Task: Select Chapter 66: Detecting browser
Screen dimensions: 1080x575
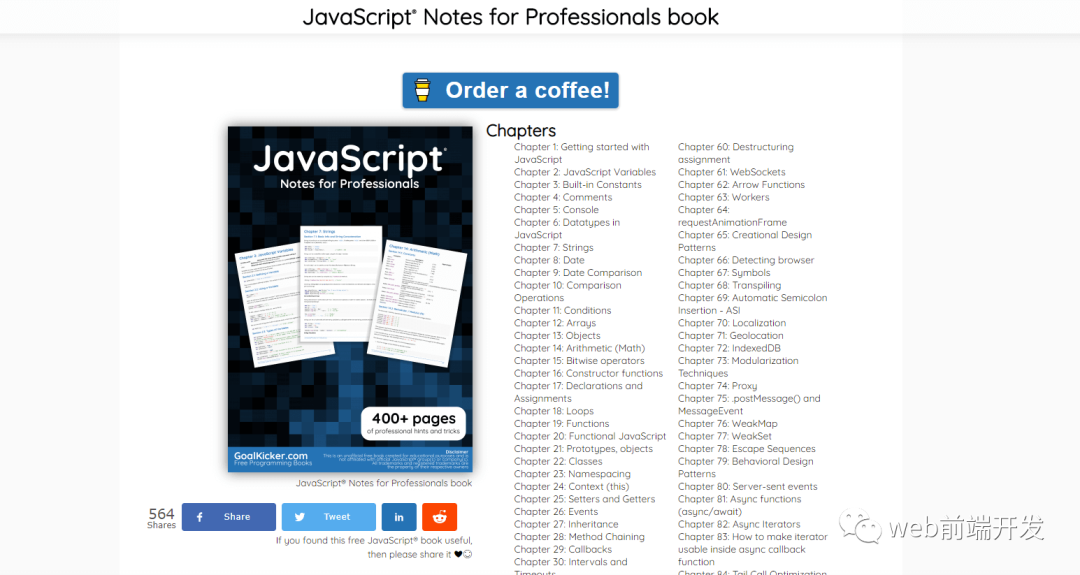Action: (746, 260)
